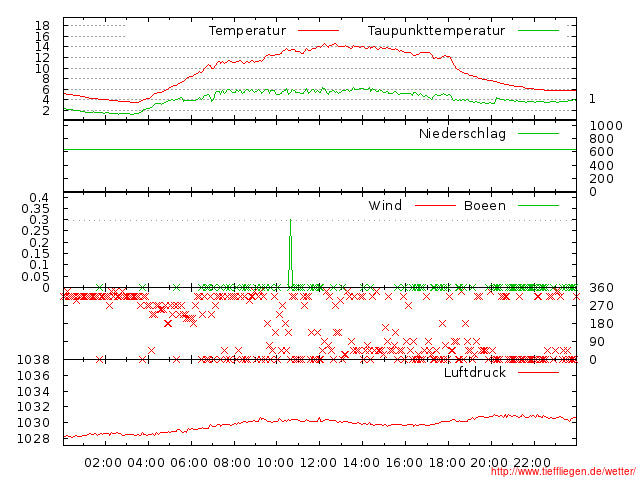Click the 16:00 time axis label
The width and height of the screenshot is (640, 480).
tap(404, 463)
